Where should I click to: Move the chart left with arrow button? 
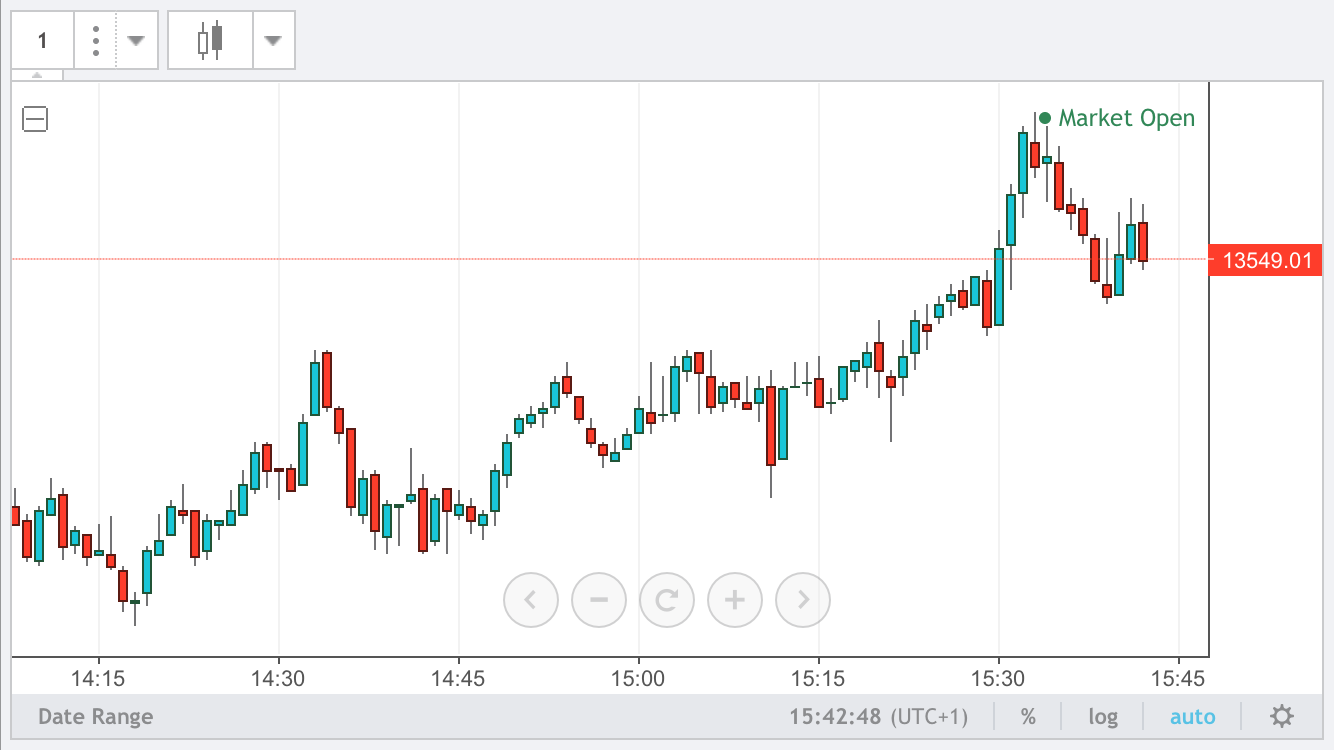531,600
